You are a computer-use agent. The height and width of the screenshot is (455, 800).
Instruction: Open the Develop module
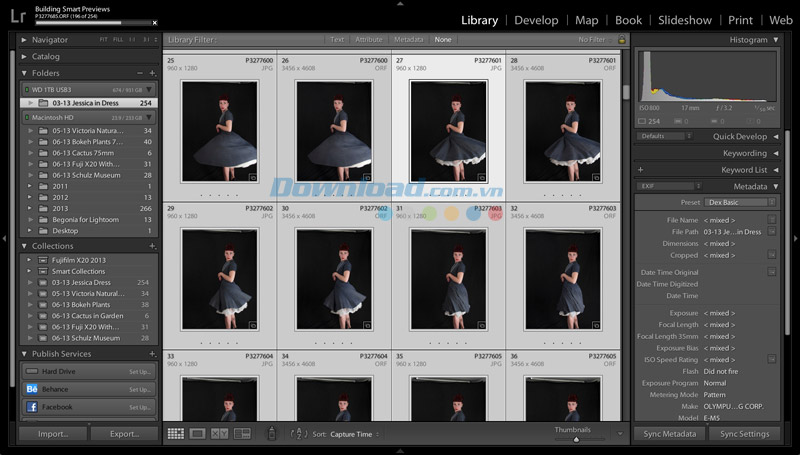pyautogui.click(x=536, y=20)
